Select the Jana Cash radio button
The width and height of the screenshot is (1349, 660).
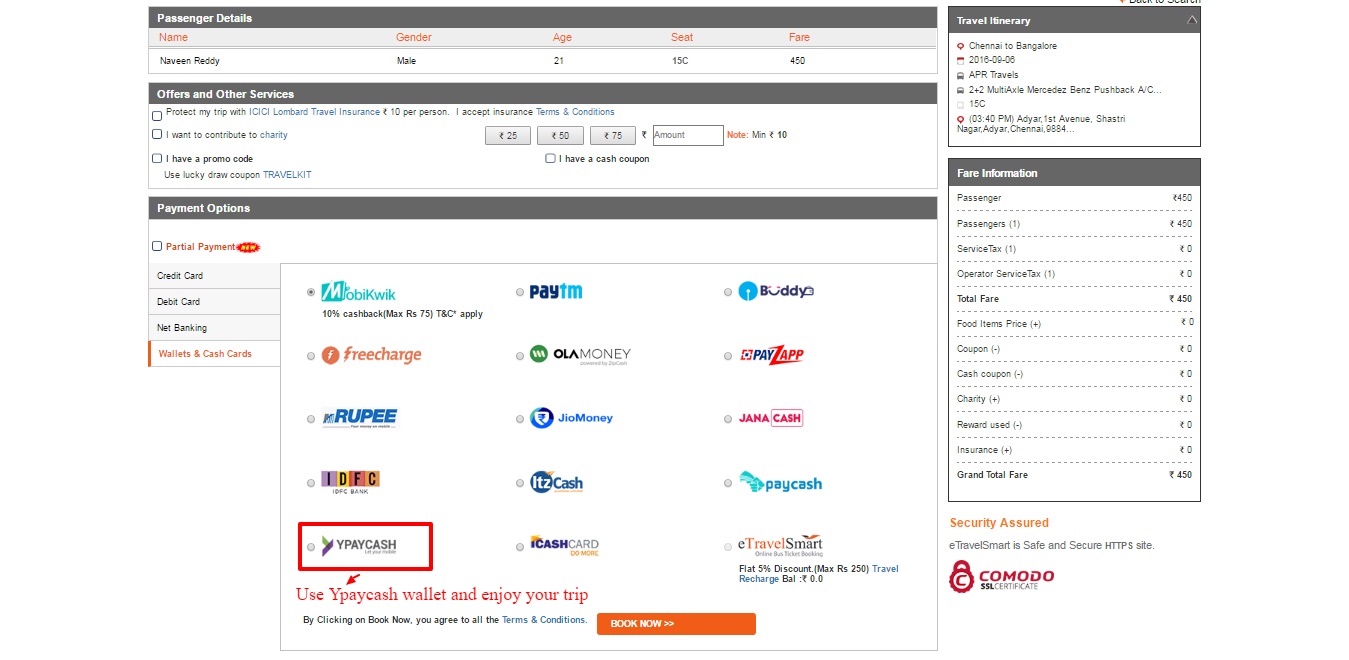click(728, 419)
